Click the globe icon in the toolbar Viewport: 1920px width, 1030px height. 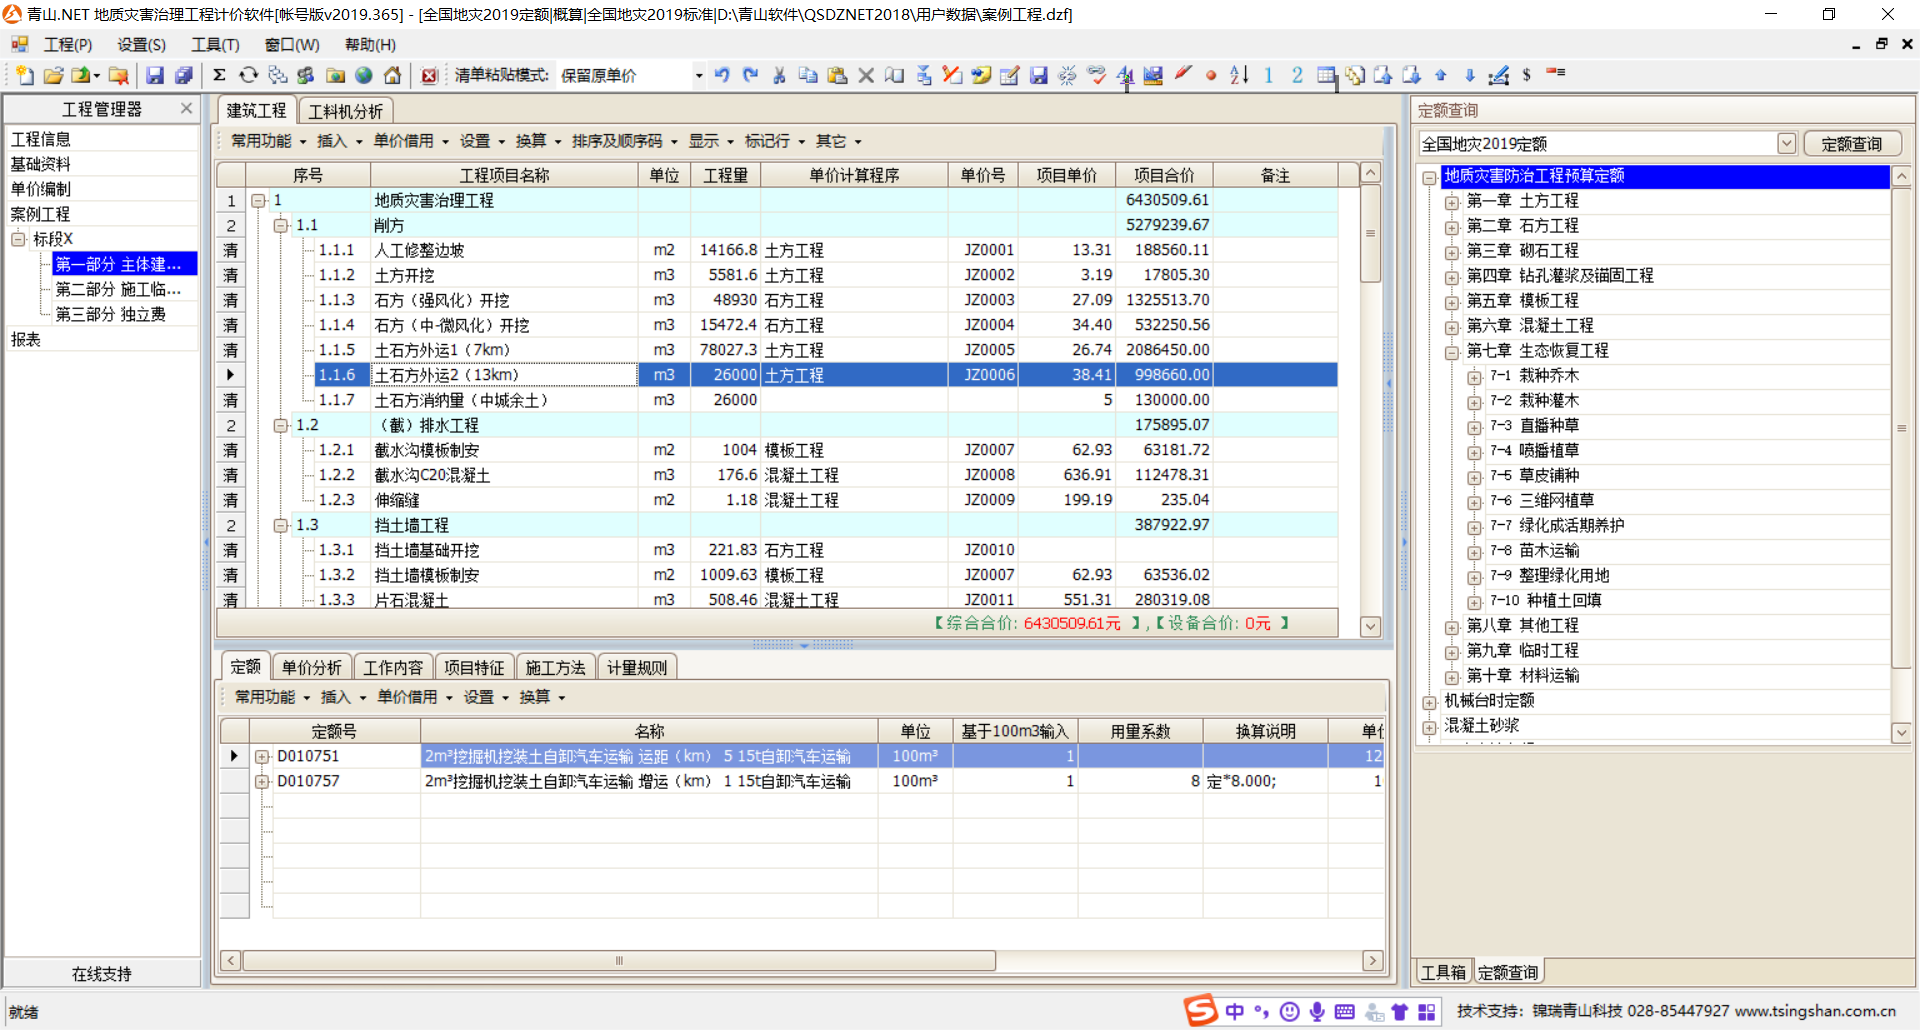364,75
